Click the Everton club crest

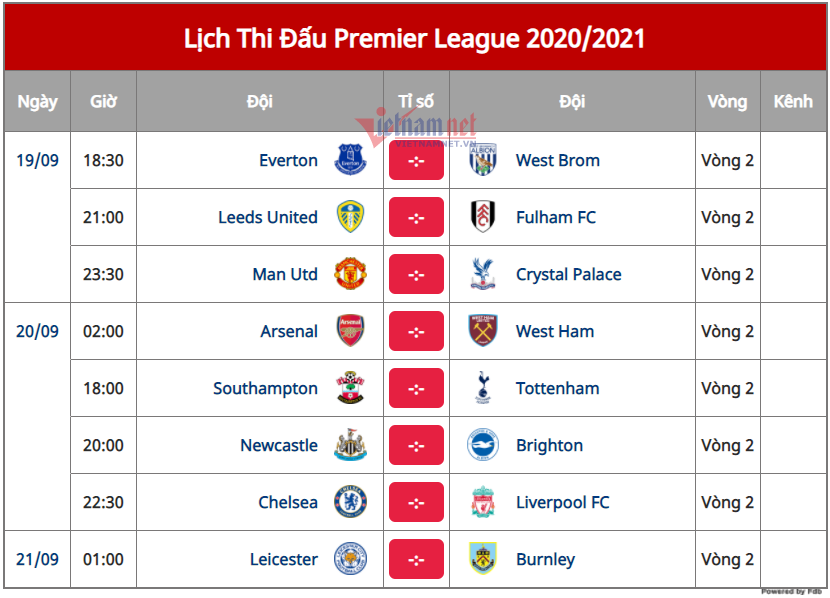point(350,160)
